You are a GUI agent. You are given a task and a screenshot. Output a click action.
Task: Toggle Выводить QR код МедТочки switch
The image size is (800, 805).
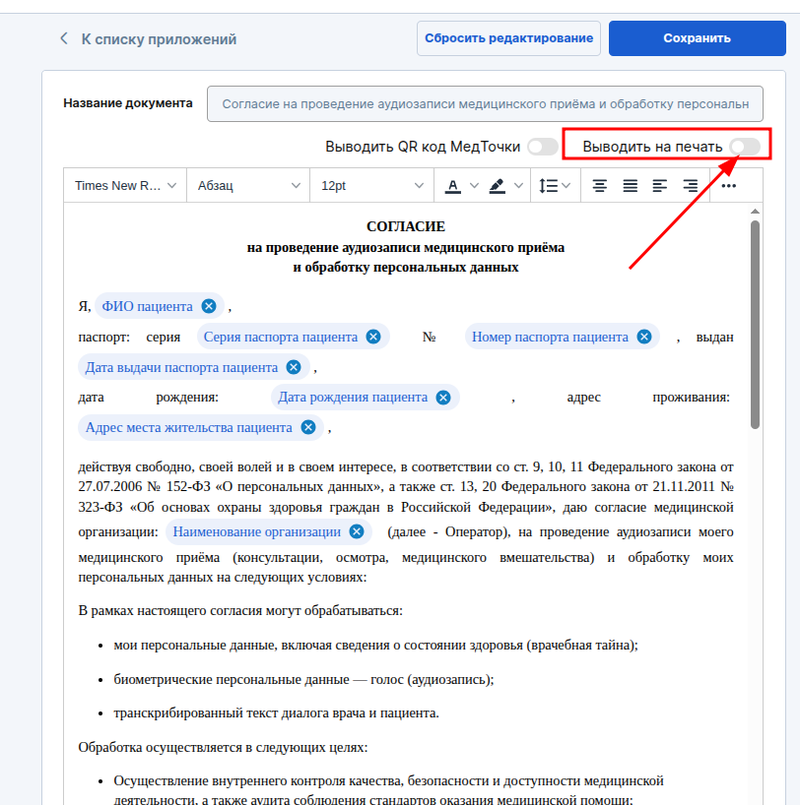pyautogui.click(x=543, y=147)
